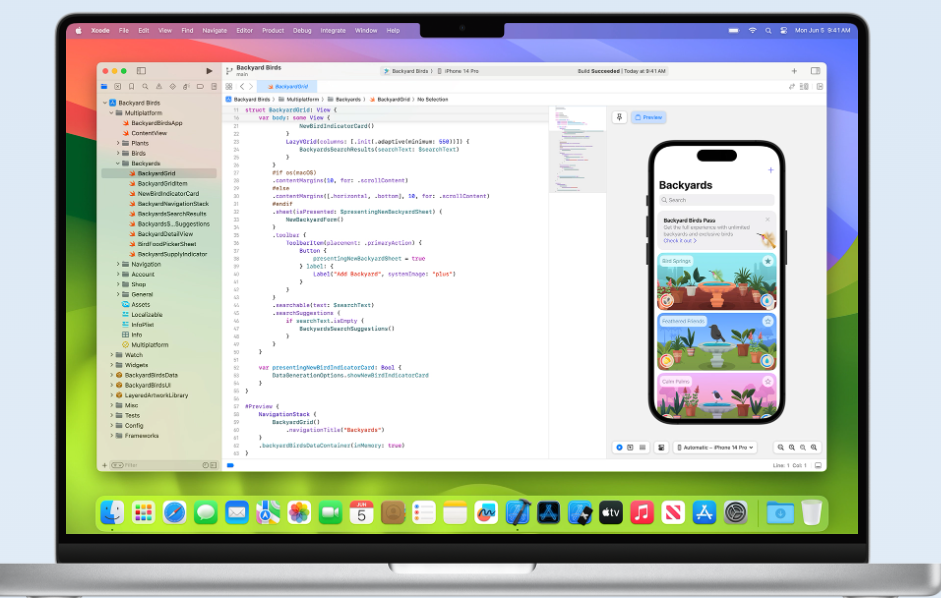The width and height of the screenshot is (941, 598).
Task: Click the zoom in canvas icon
Action: click(814, 447)
